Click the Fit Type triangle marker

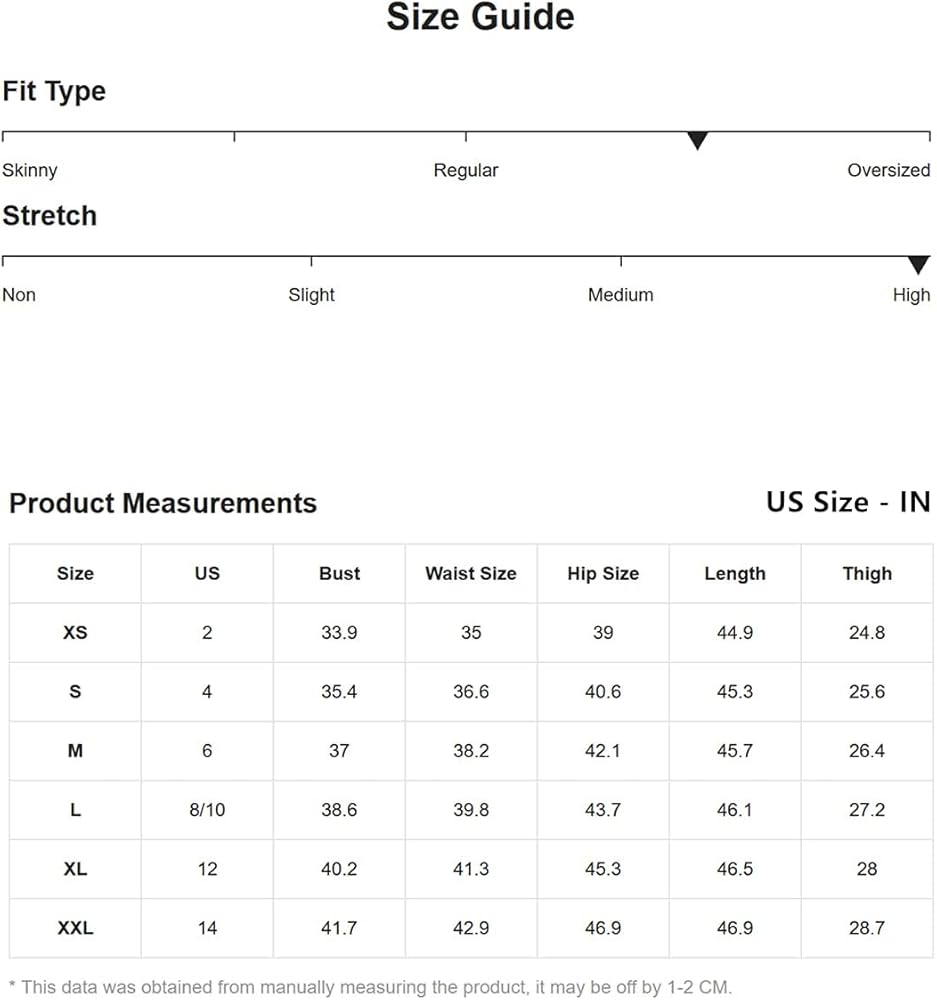(697, 141)
